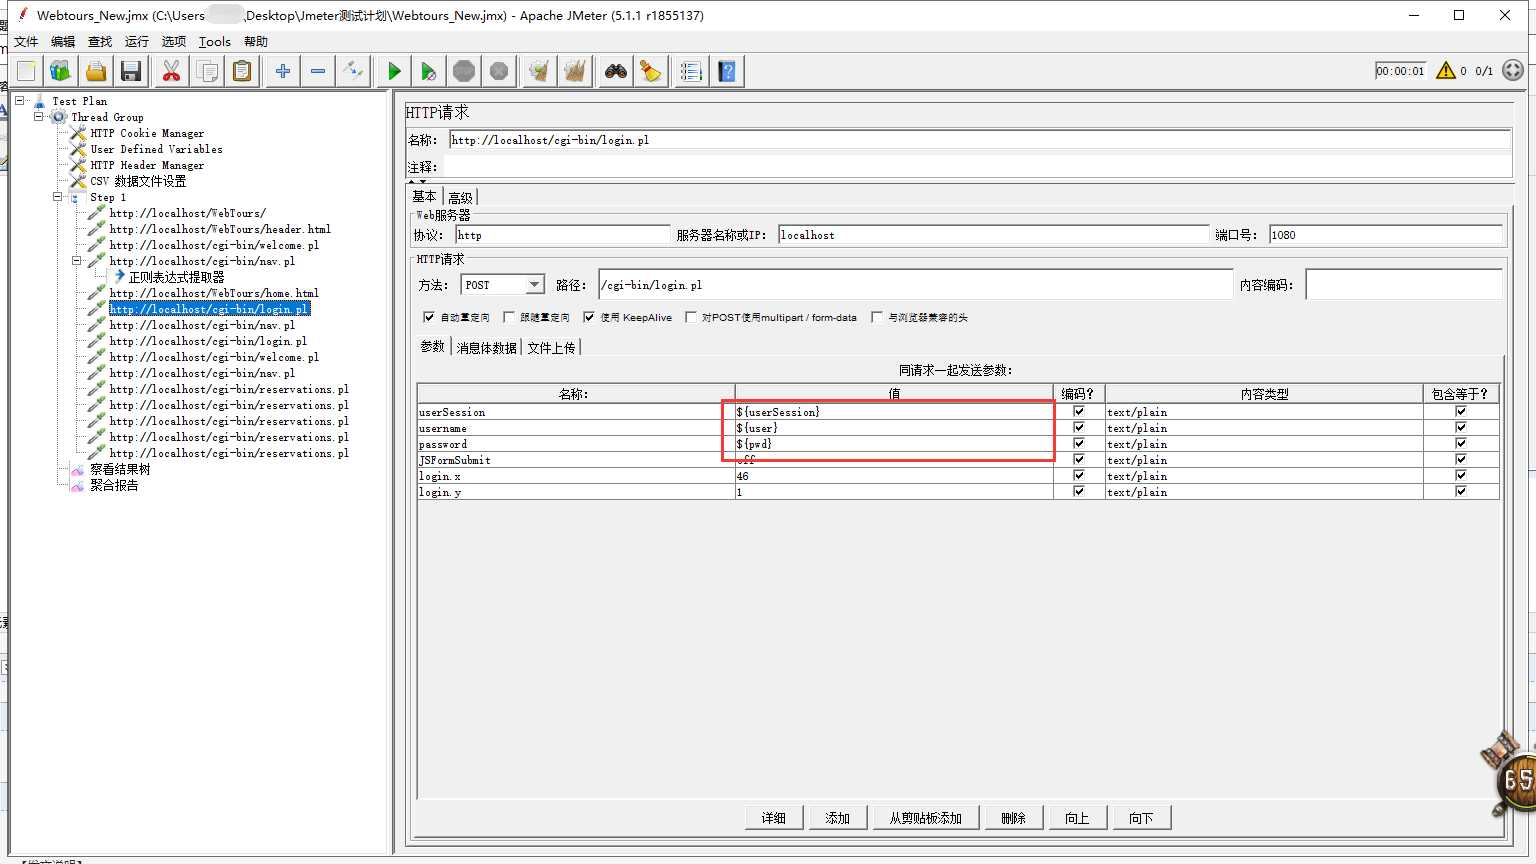Click the Stop test icon
The height and width of the screenshot is (864, 1536).
click(464, 71)
